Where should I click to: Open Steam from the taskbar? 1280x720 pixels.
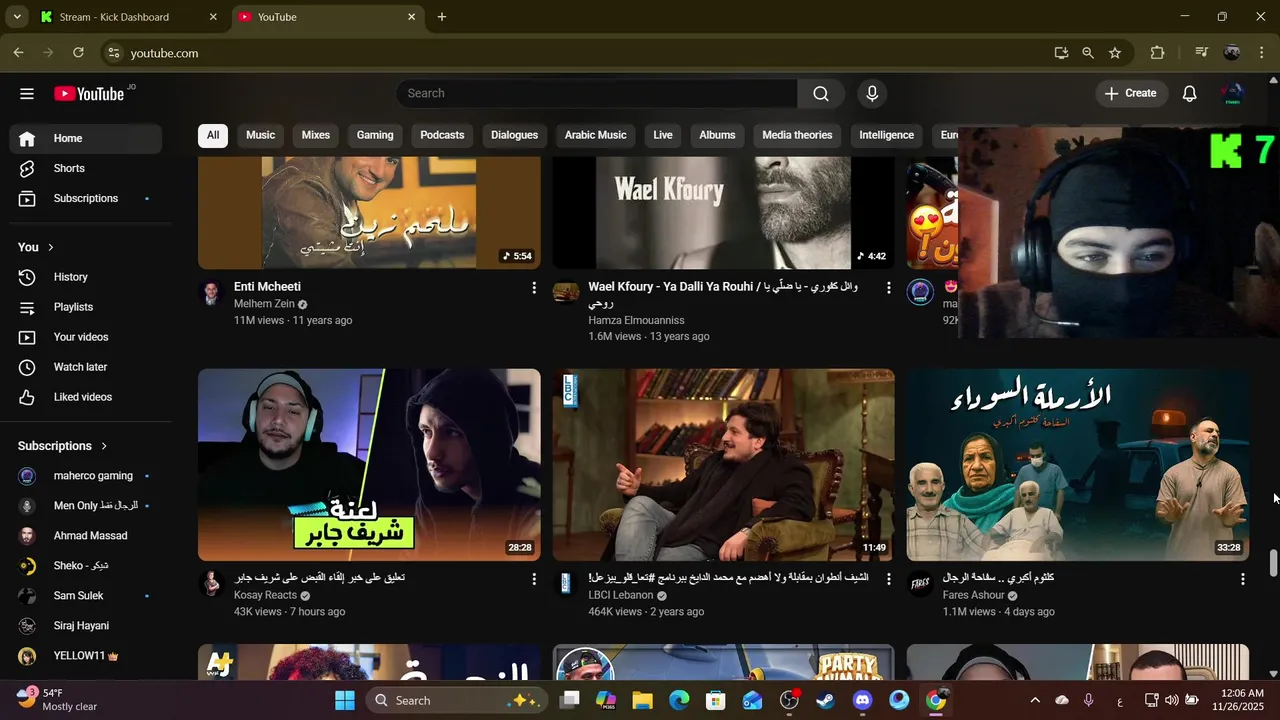click(825, 700)
